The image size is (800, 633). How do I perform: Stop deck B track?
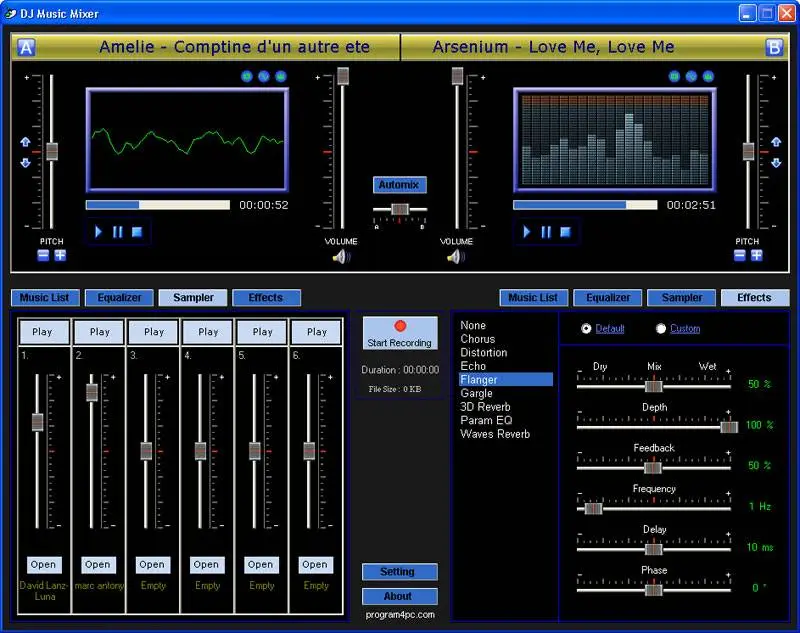(565, 232)
